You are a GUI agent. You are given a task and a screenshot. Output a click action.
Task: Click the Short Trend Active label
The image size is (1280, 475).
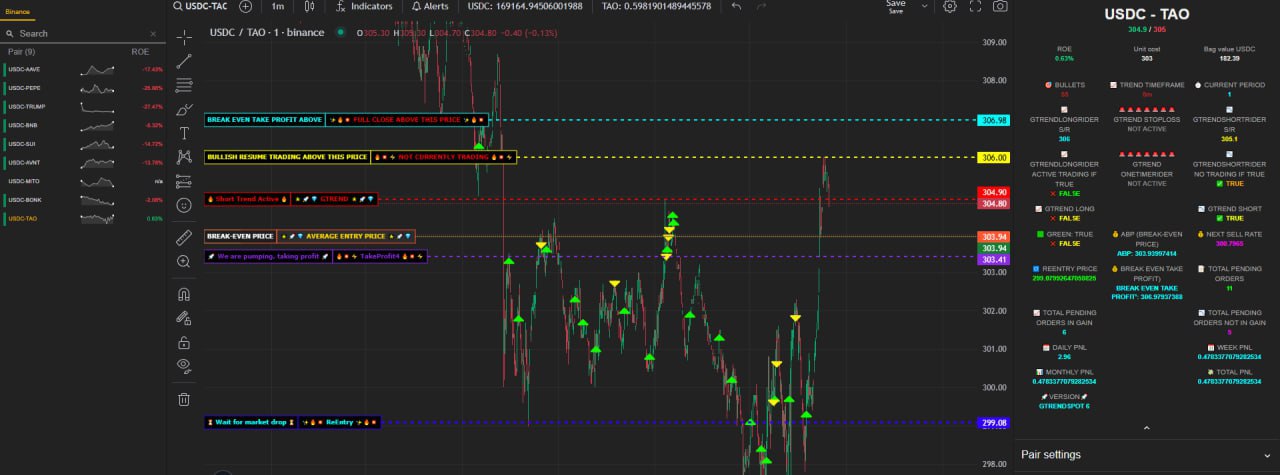point(247,199)
